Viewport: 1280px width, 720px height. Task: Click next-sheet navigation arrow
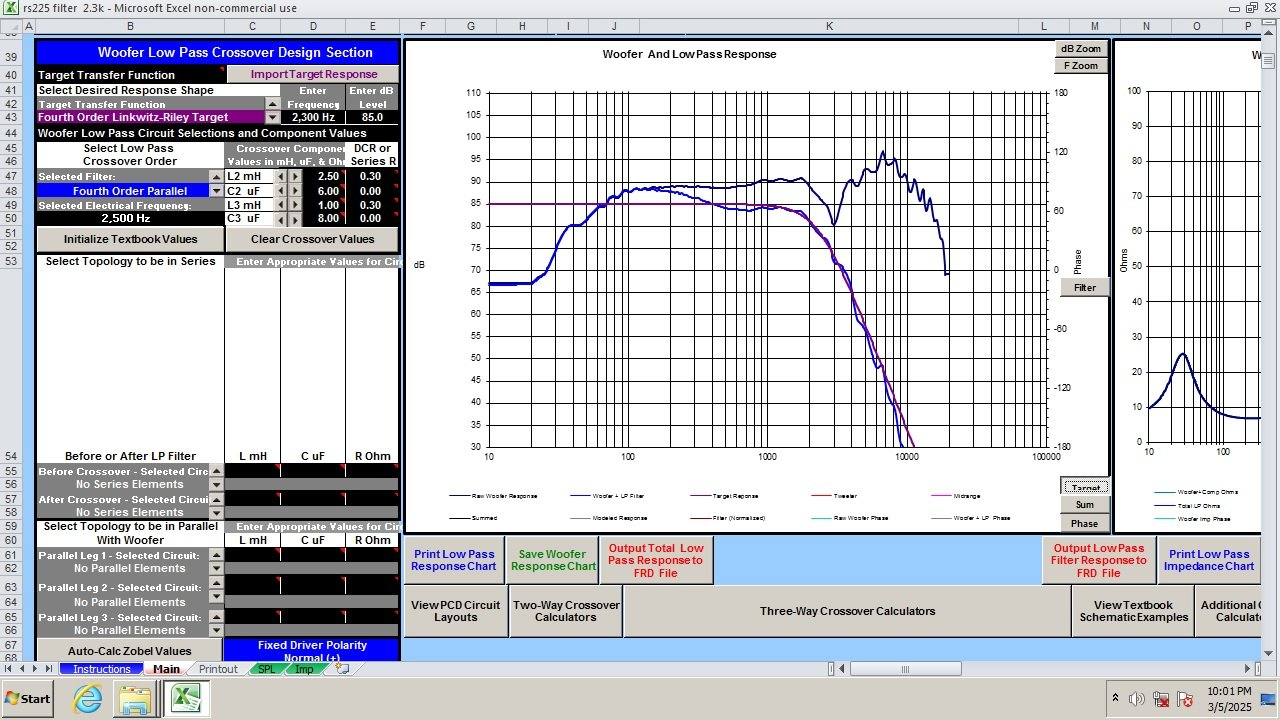36,669
